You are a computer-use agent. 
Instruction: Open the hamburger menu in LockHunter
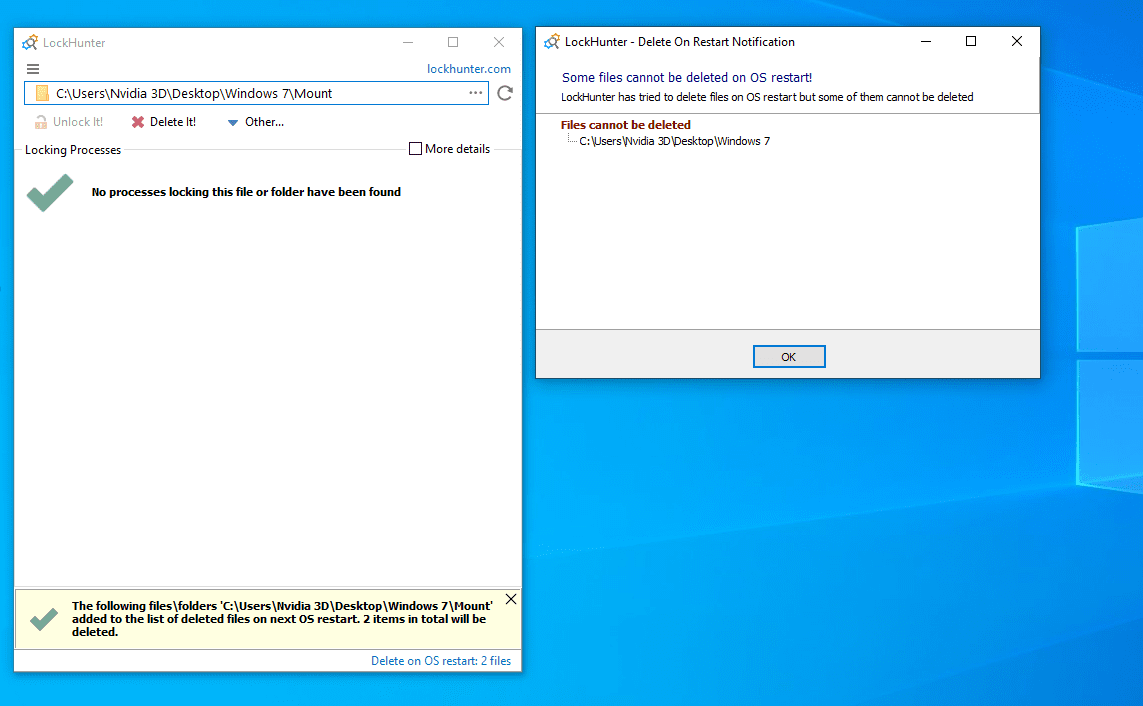coord(33,69)
